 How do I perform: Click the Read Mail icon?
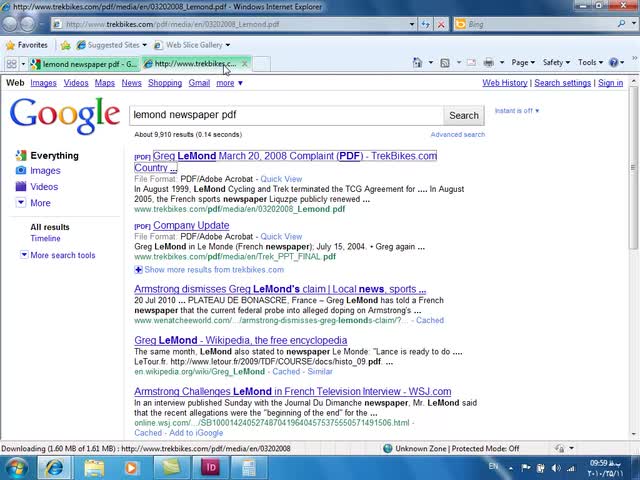(x=471, y=62)
